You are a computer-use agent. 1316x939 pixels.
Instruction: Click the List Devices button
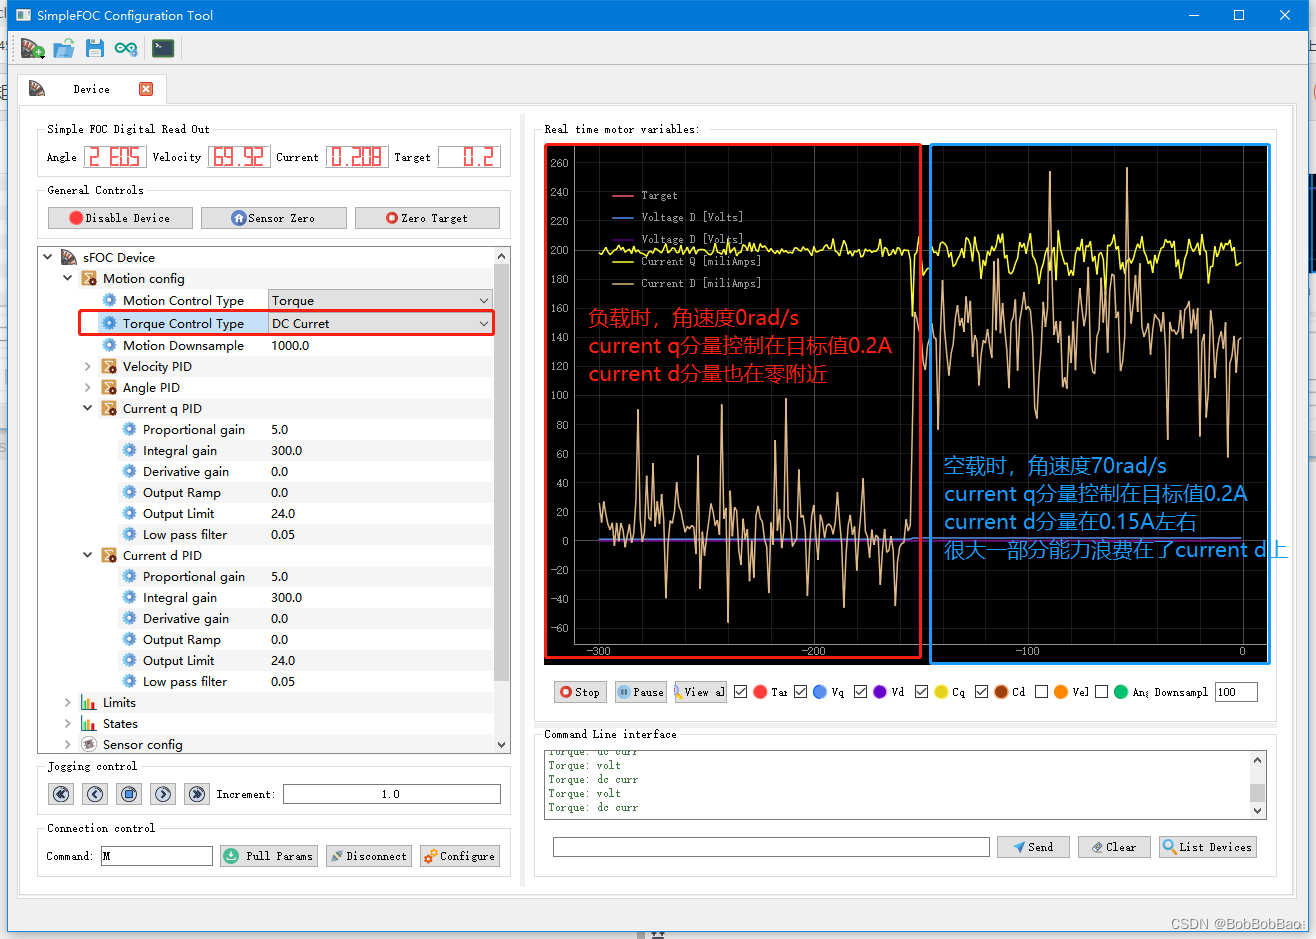coord(1207,847)
